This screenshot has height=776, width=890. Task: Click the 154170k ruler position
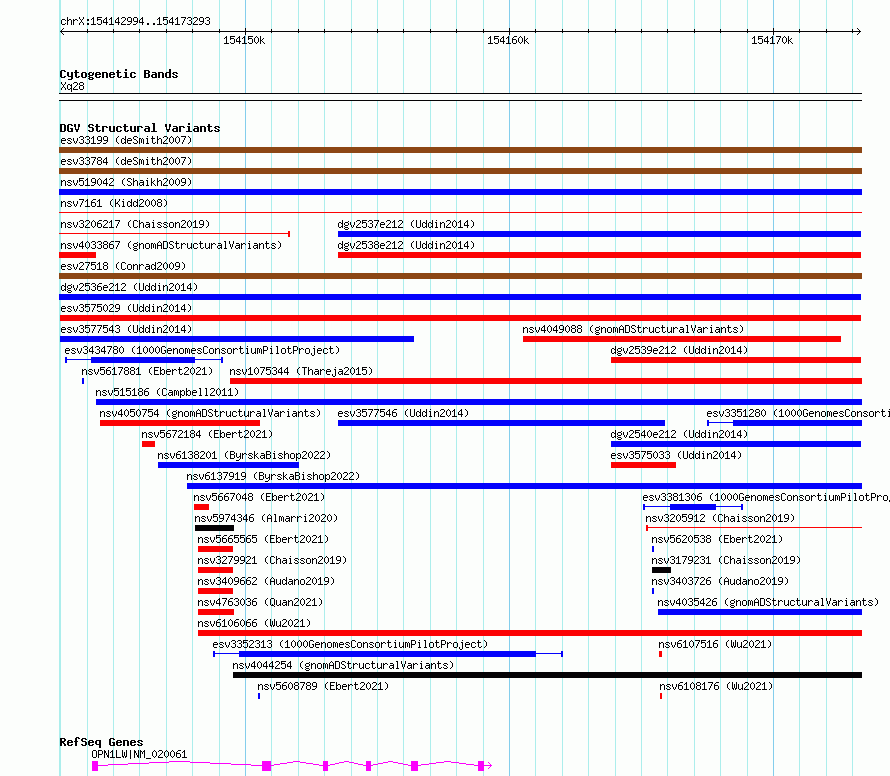point(772,40)
